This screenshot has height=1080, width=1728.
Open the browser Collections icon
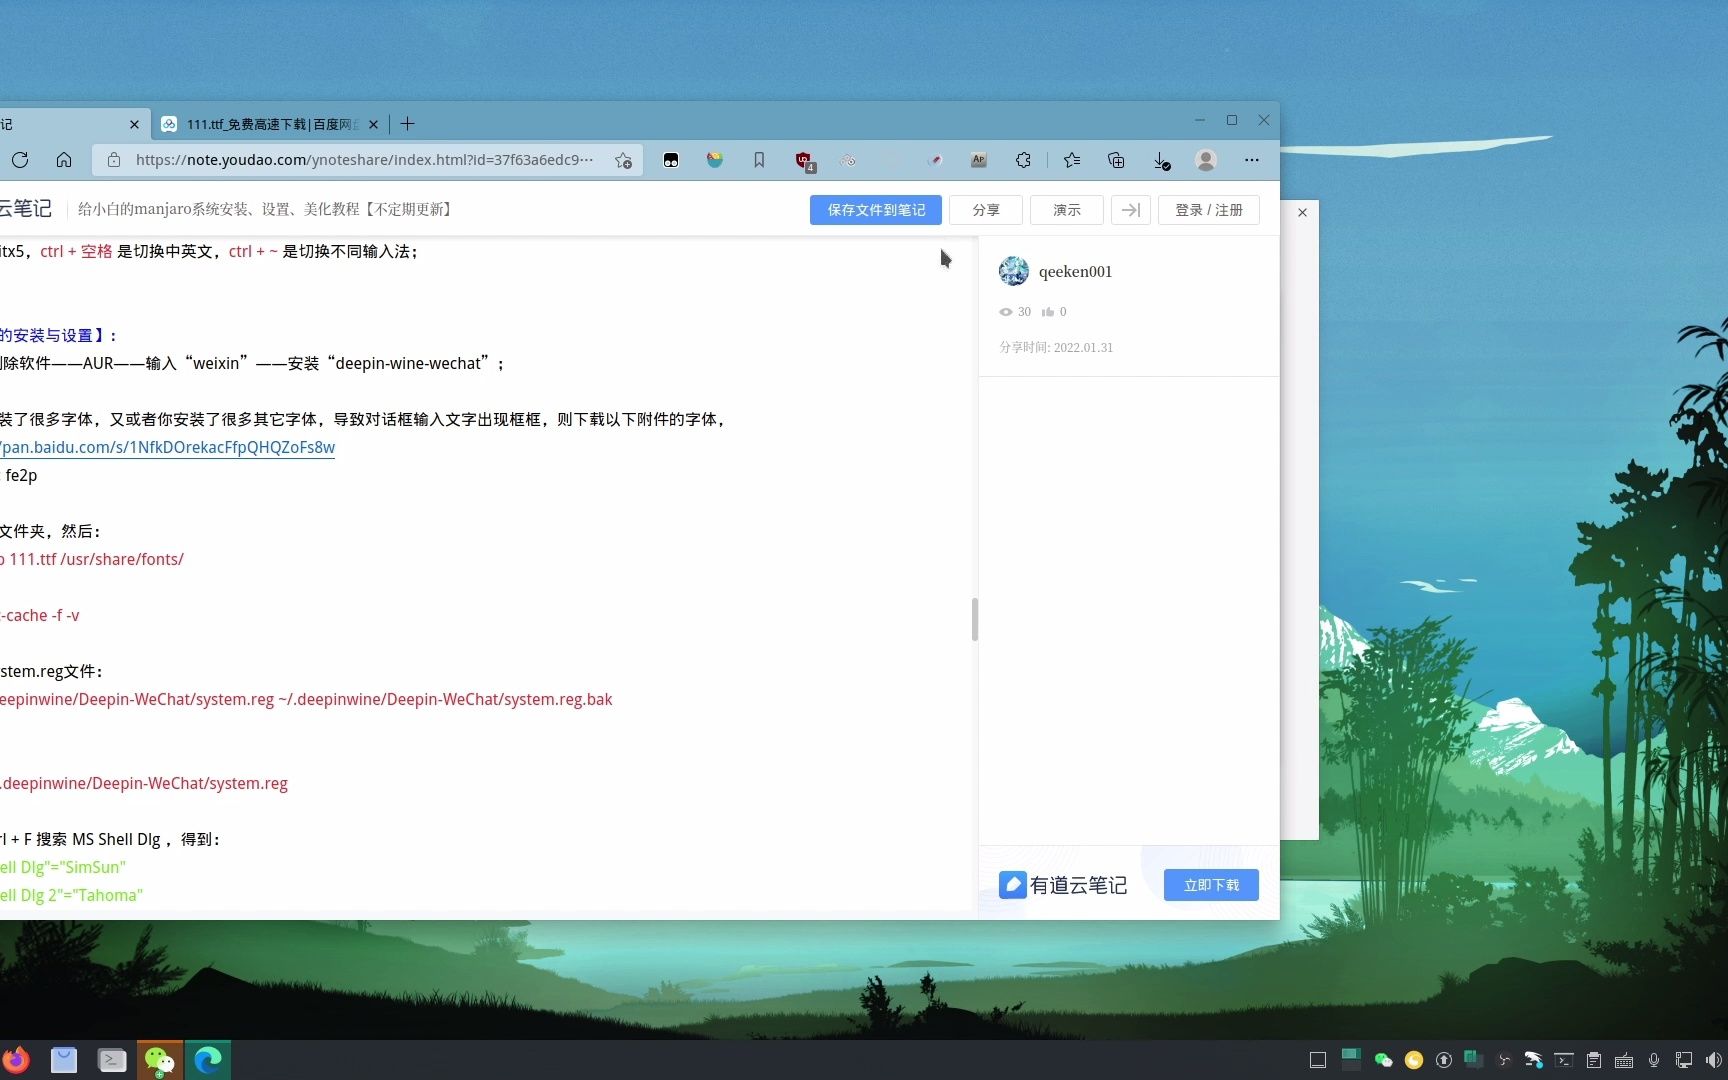click(1116, 160)
